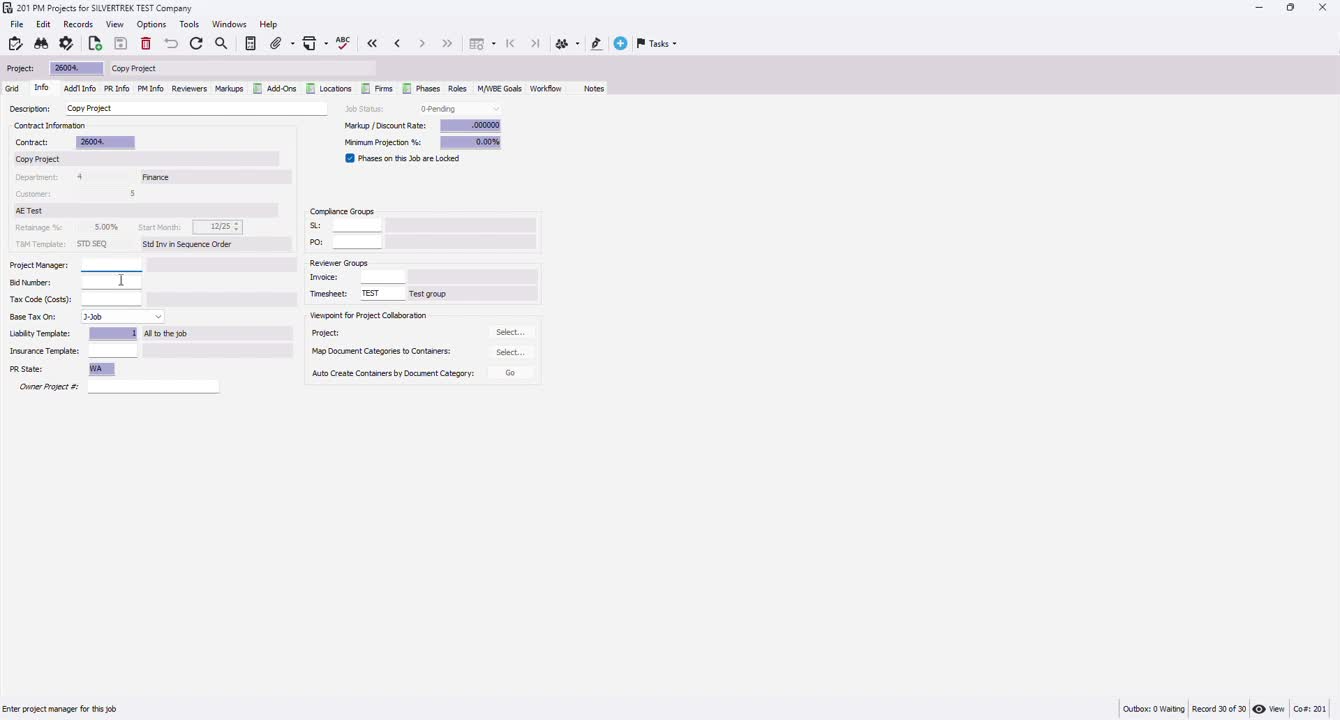
Task: Switch to the M/WBE Goals tab
Action: [x=500, y=89]
